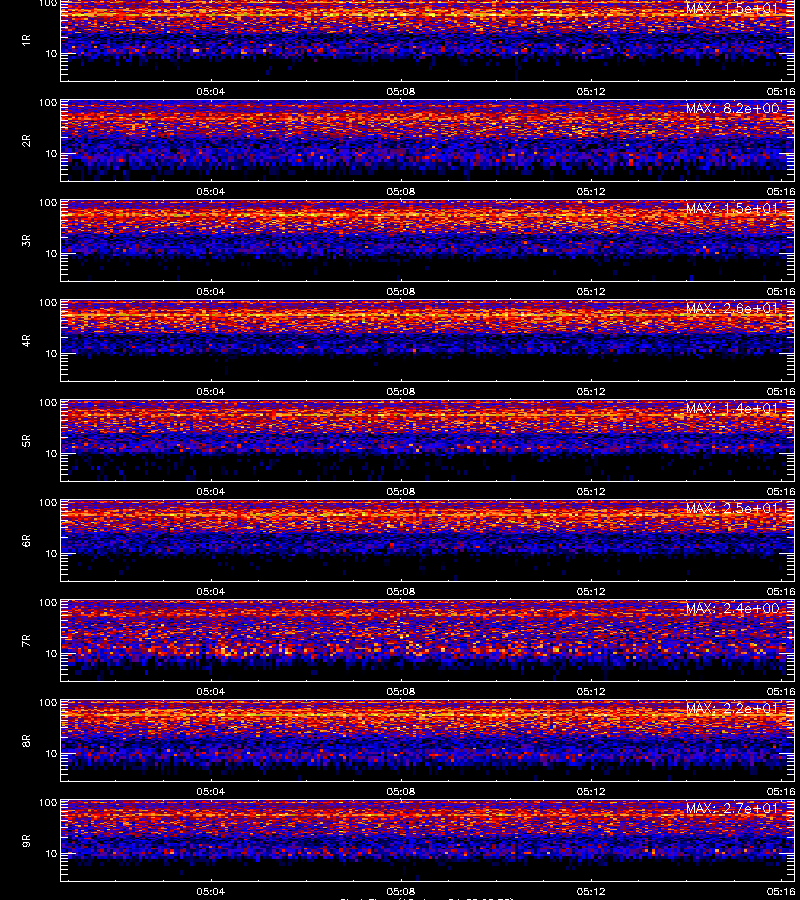Image resolution: width=800 pixels, height=900 pixels.
Task: Click the 100 y-axis label of panel 6R
Action: [48, 503]
